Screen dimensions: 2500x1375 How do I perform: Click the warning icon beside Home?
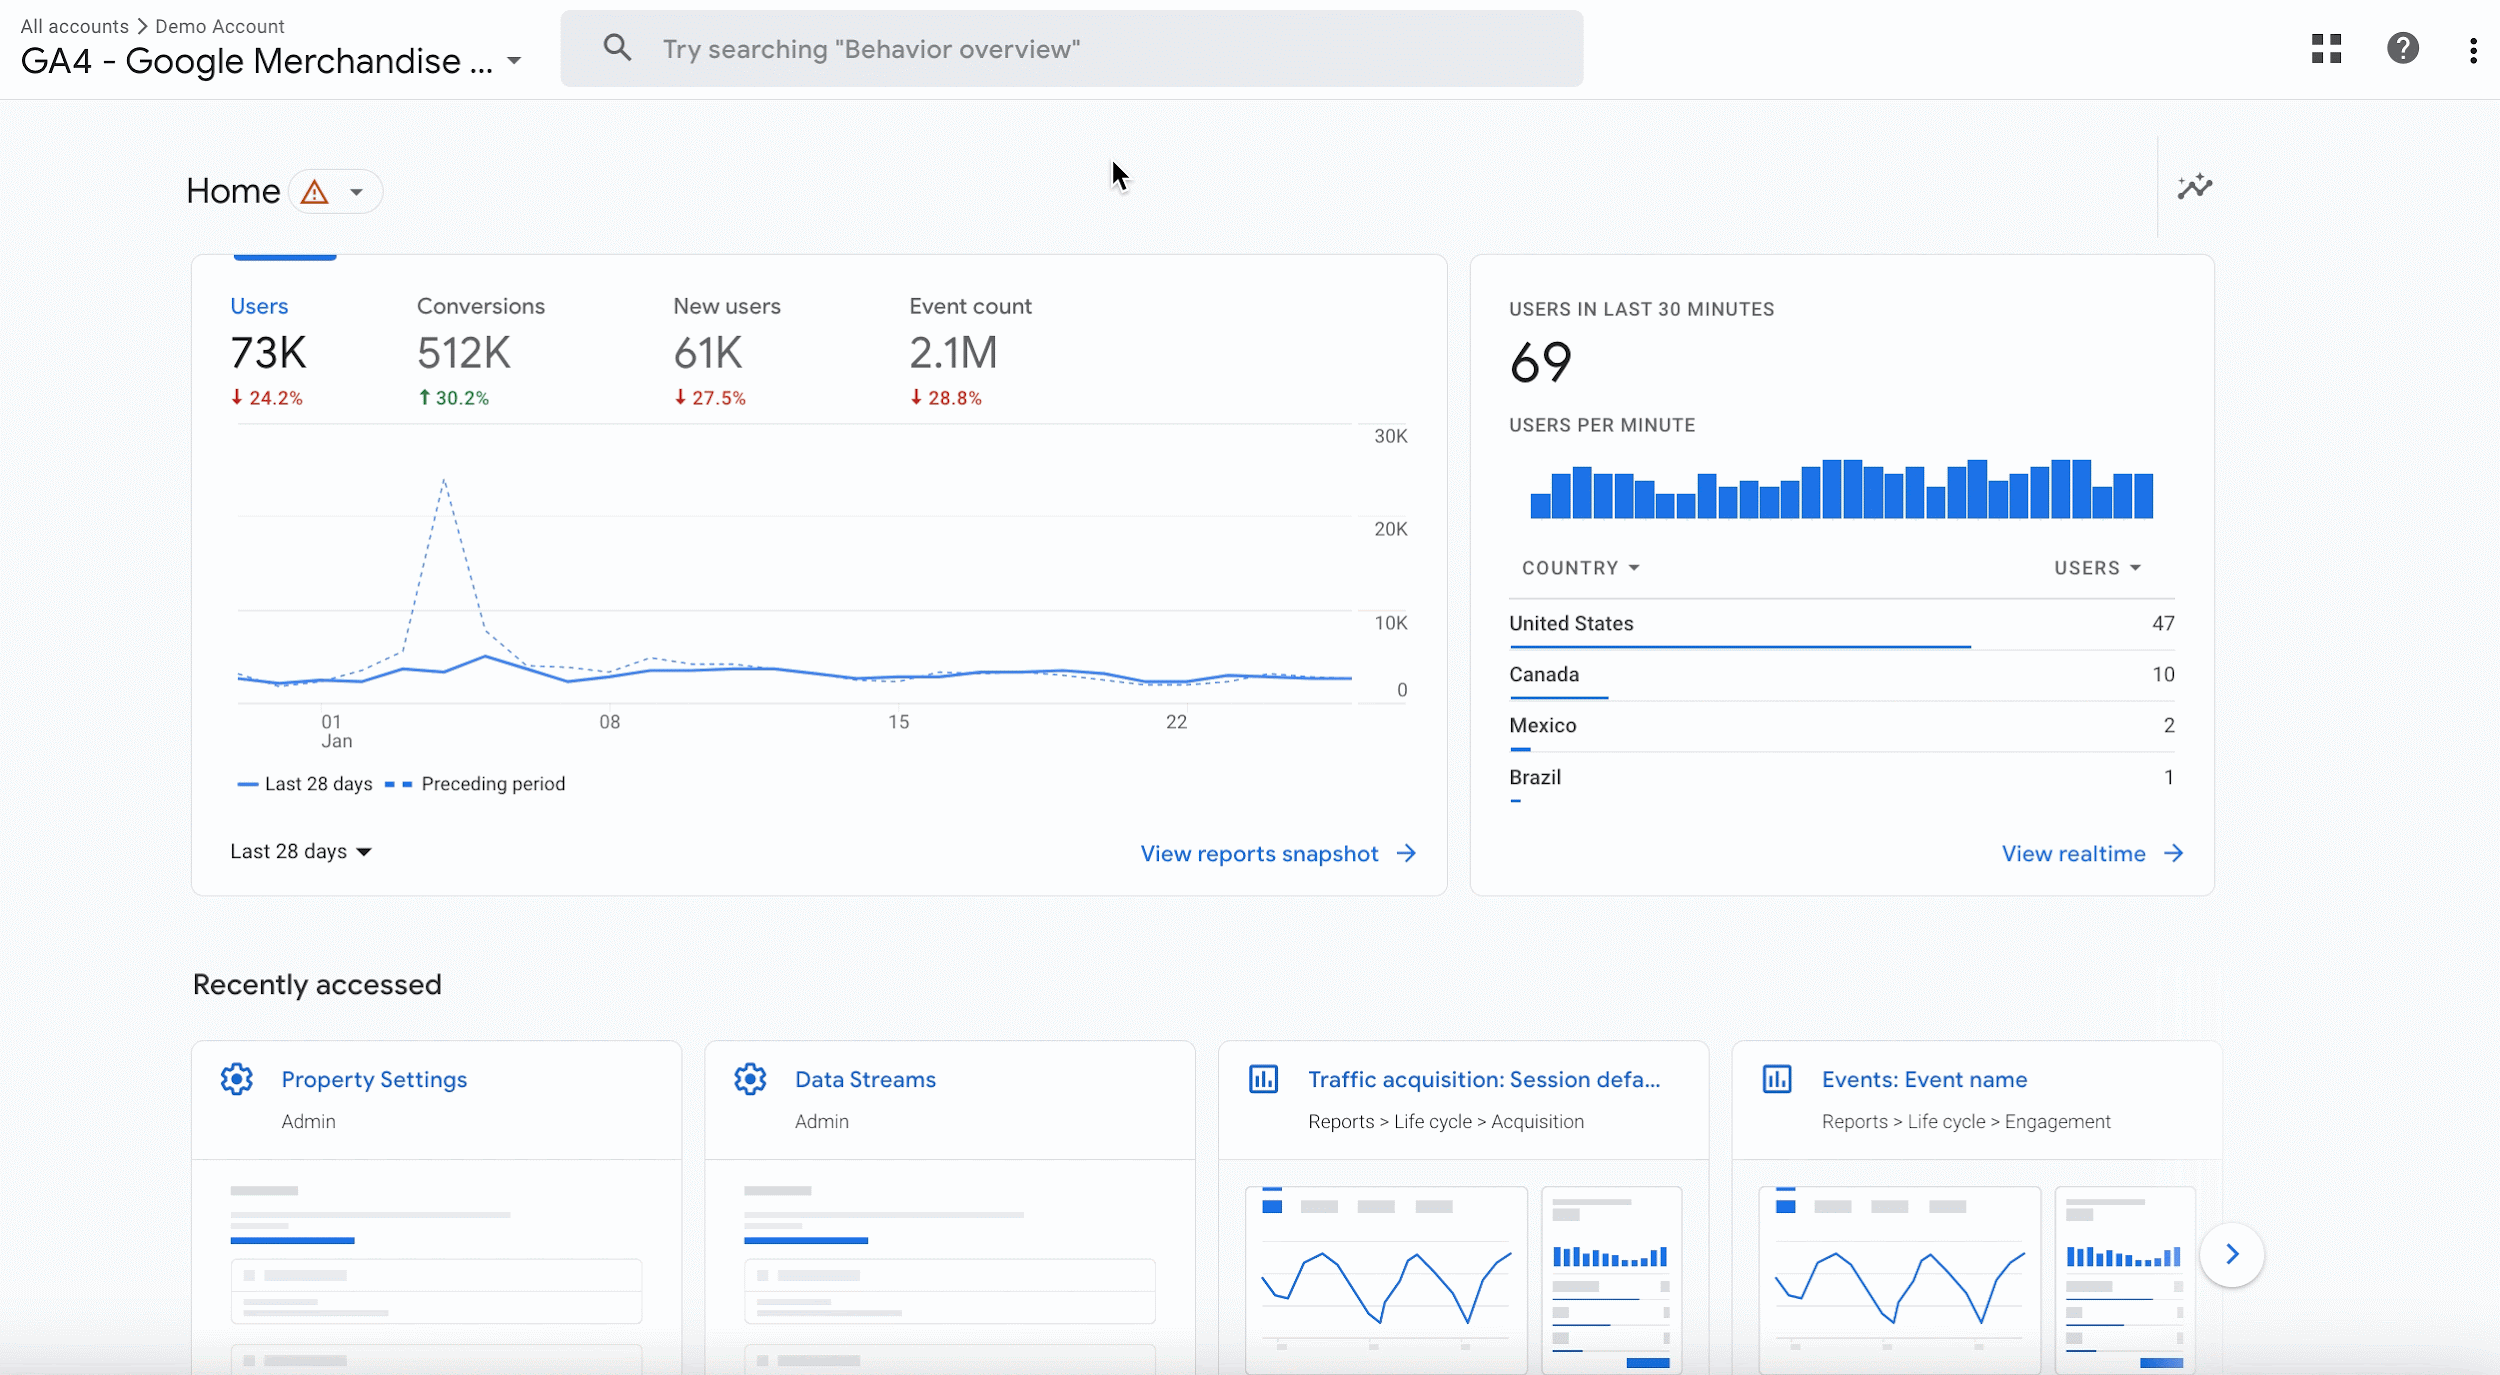click(x=314, y=191)
